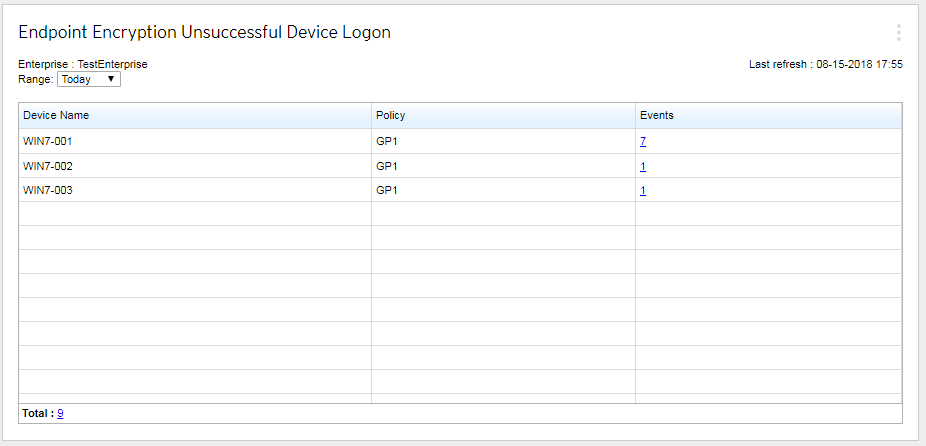Select the WIN7-001 device name cell
The height and width of the screenshot is (446, 926).
(48, 142)
